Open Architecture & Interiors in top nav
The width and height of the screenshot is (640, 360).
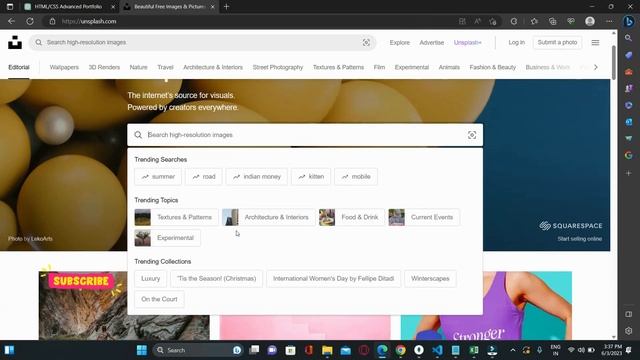tap(213, 67)
